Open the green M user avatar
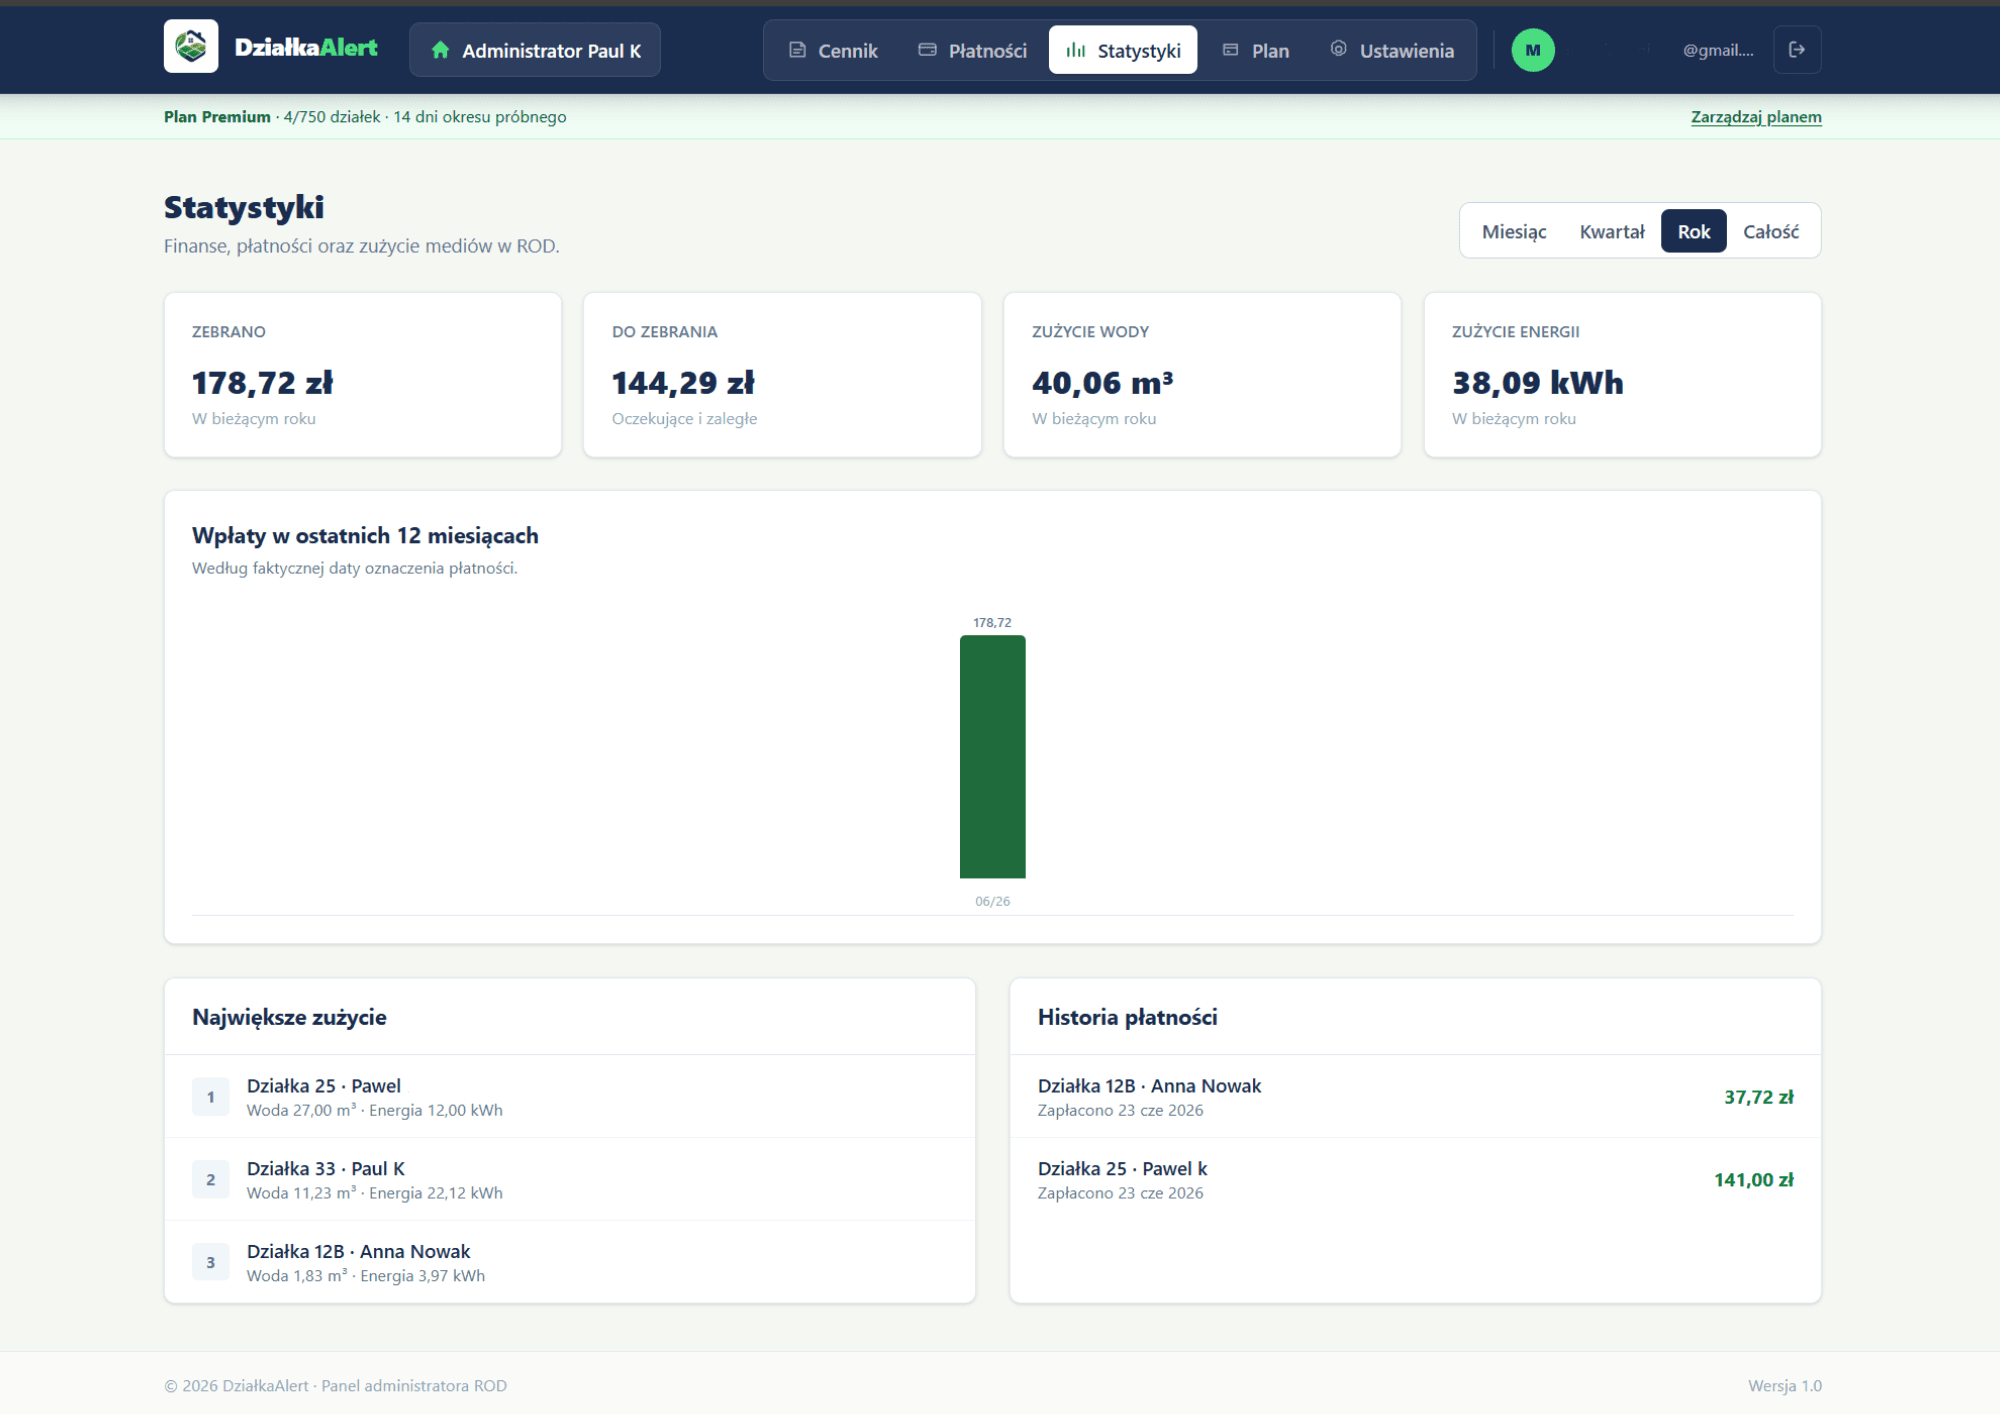2000x1414 pixels. tap(1533, 50)
